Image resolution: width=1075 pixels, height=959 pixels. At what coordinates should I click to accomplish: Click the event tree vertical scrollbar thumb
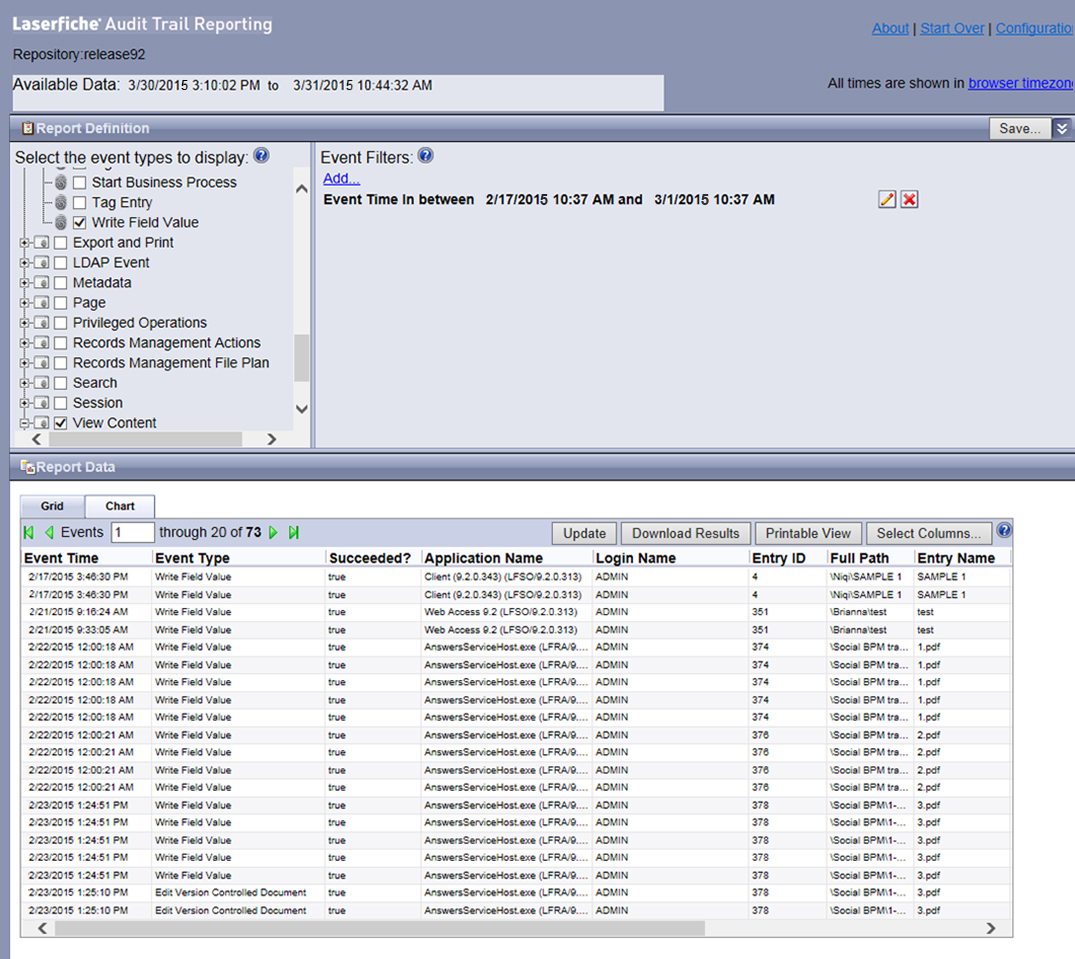click(301, 358)
